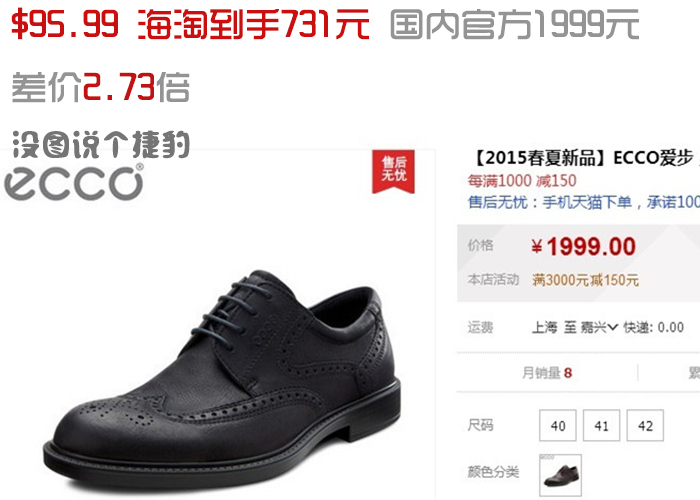The height and width of the screenshot is (500, 700).
Task: Click the 满3000元减150元 store activity
Action: click(x=585, y=280)
